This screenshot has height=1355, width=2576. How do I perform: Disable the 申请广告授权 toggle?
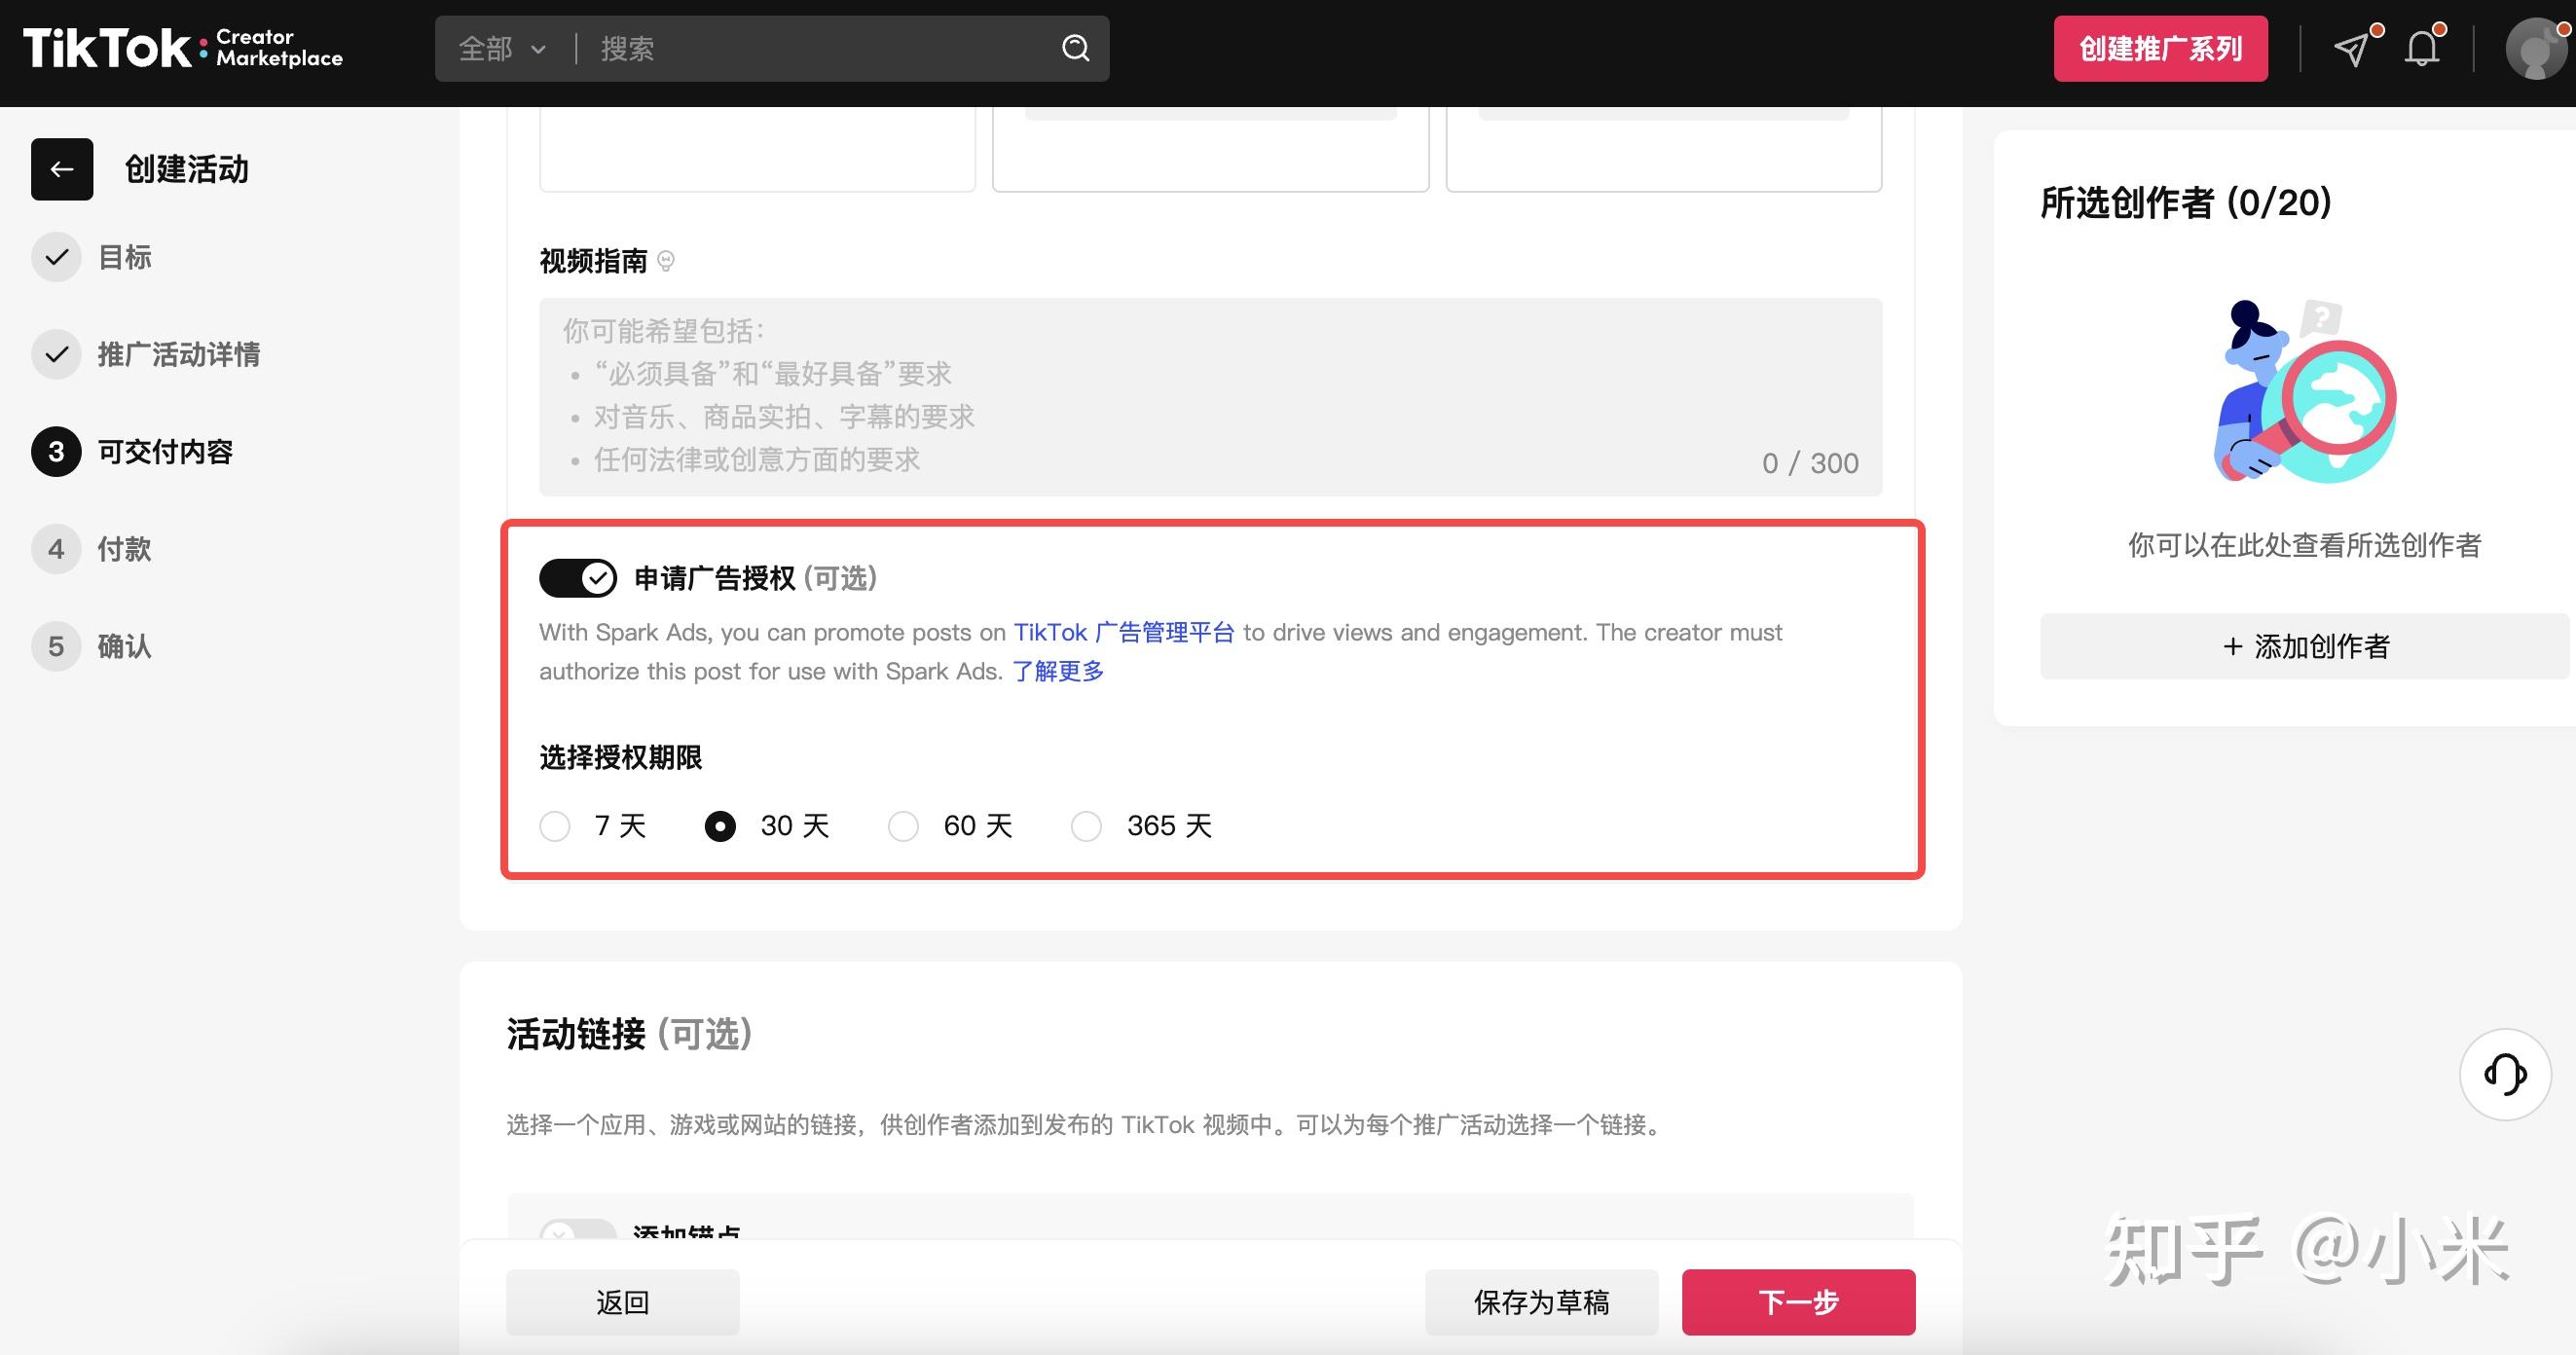(x=576, y=578)
